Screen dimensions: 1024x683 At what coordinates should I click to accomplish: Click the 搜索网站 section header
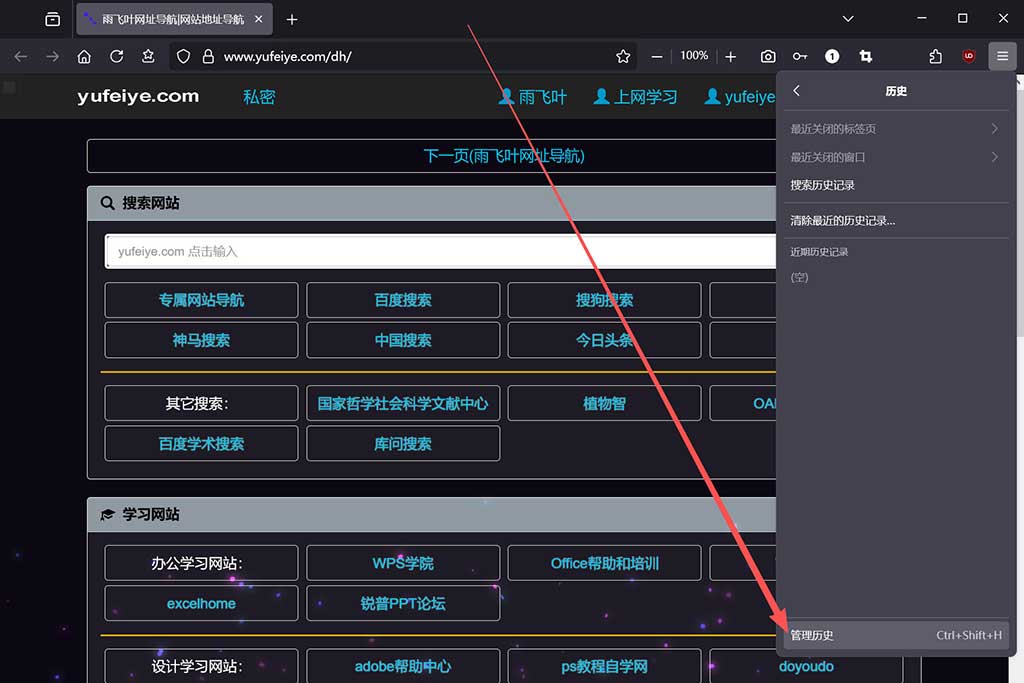432,203
